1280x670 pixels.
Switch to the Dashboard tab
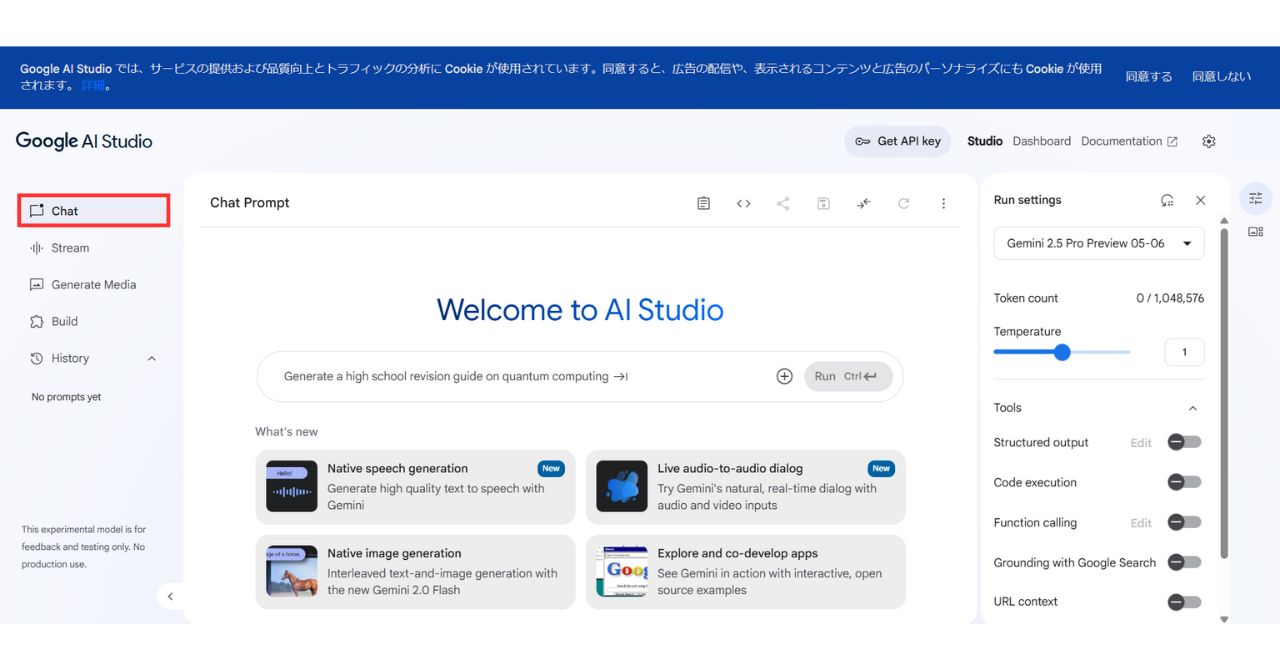[1042, 141]
